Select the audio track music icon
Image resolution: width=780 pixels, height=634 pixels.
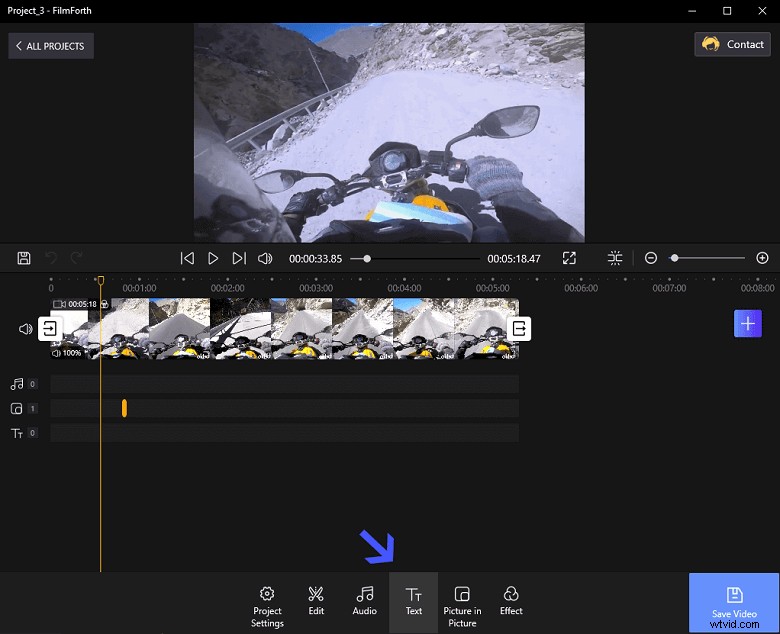(x=17, y=384)
